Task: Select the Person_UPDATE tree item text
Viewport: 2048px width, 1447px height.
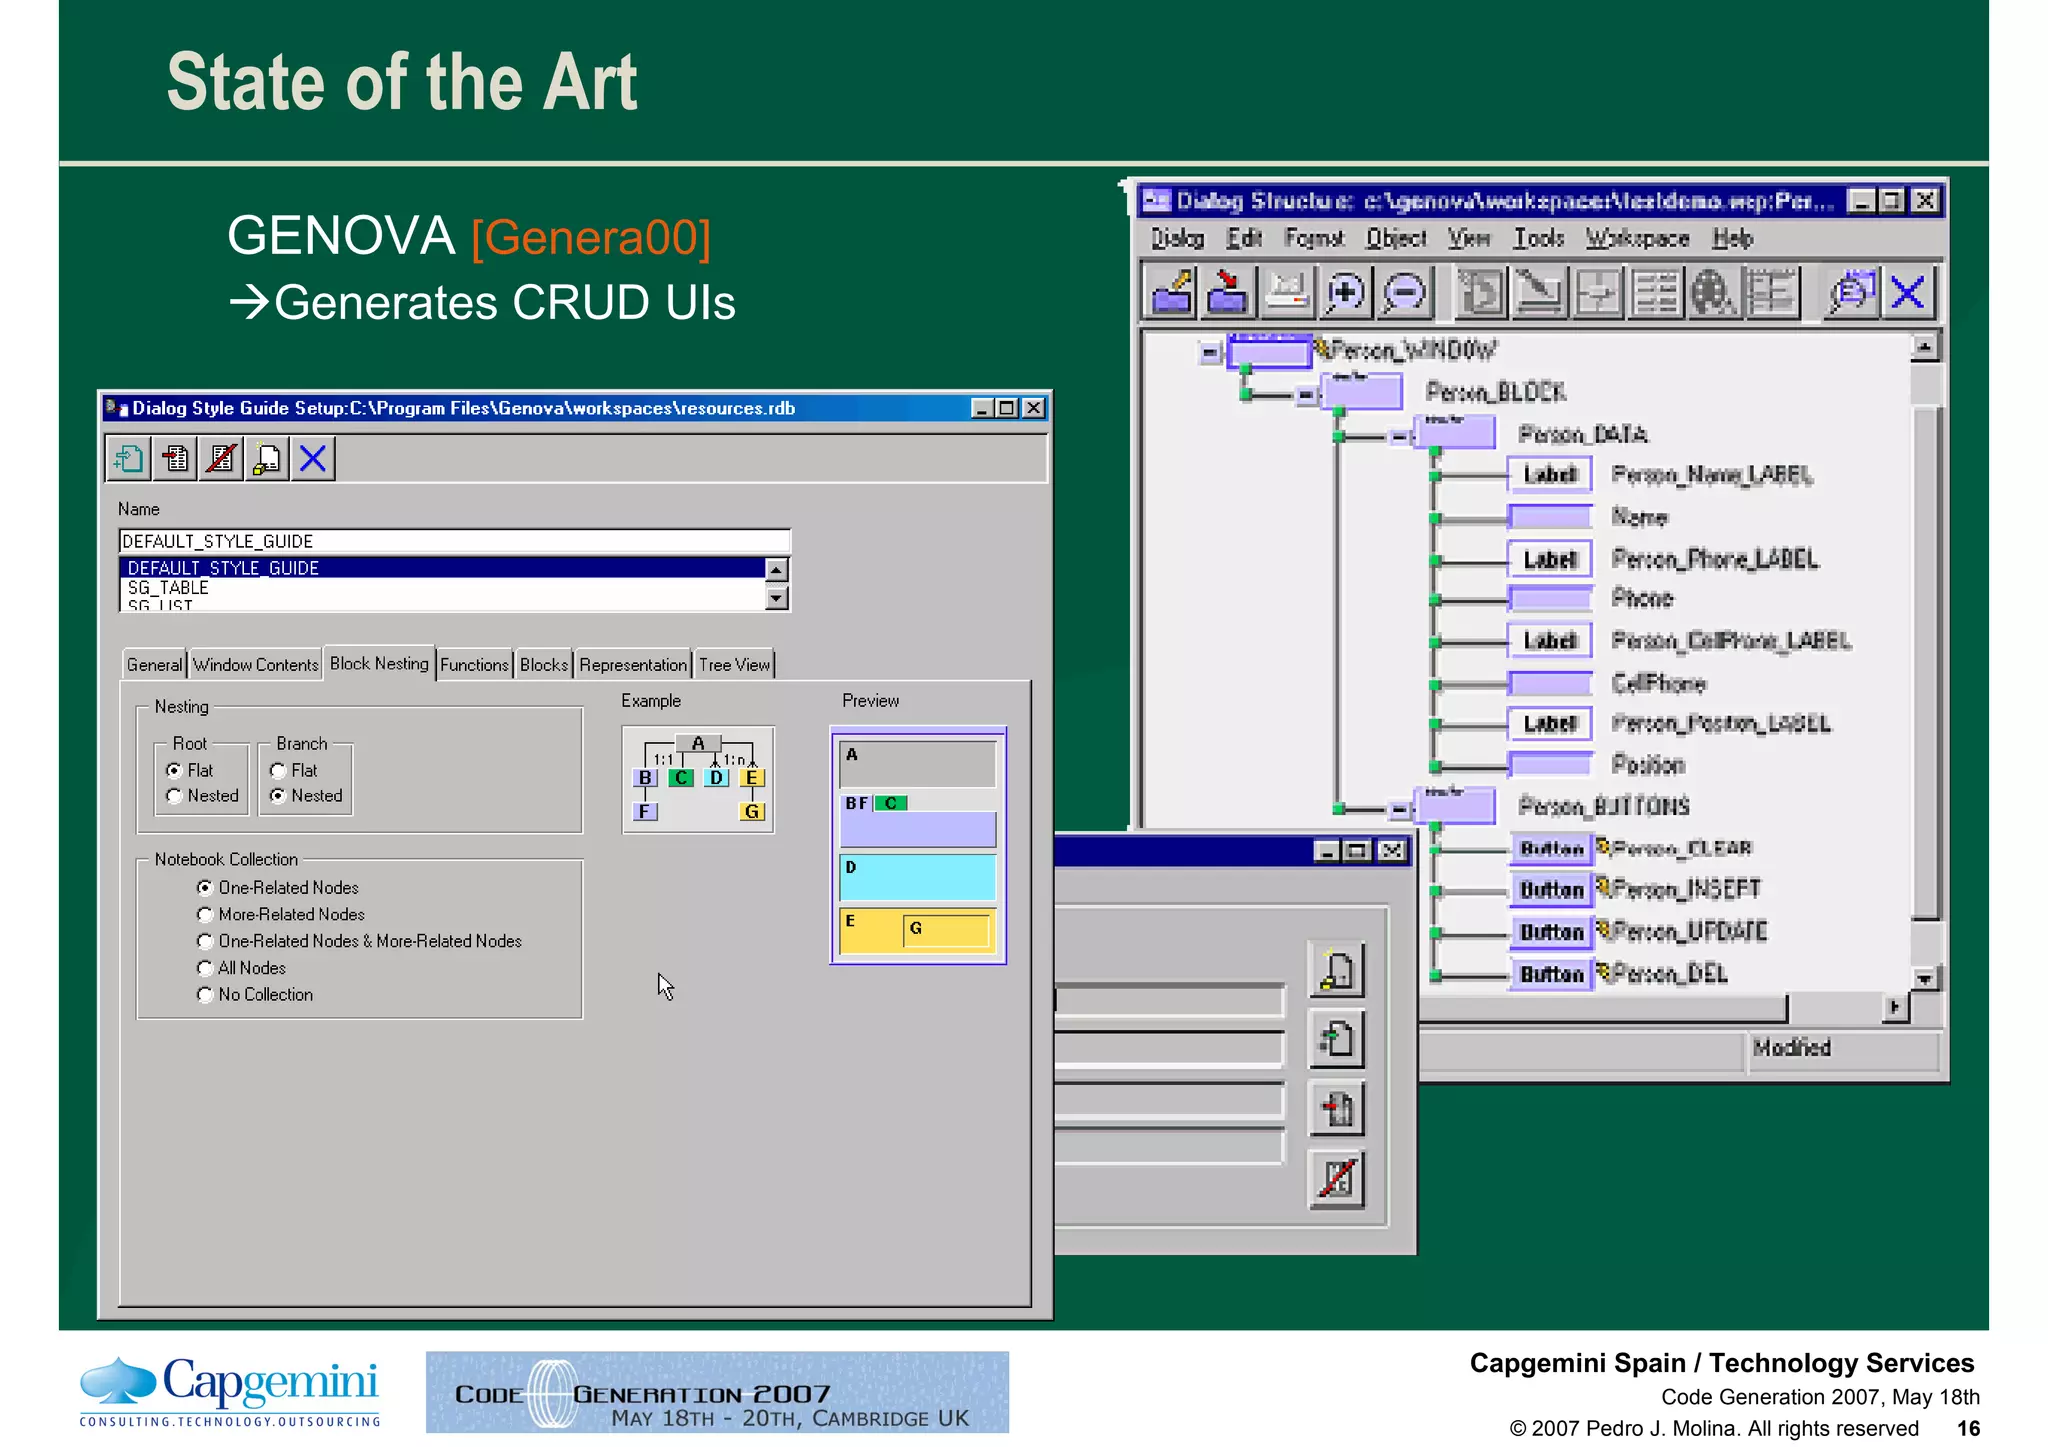Action: 1689,932
